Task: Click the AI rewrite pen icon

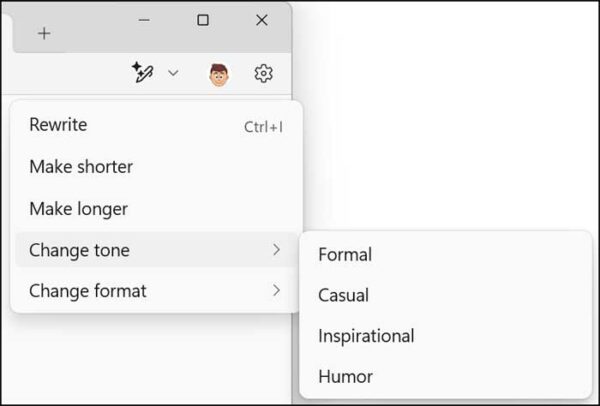Action: pyautogui.click(x=143, y=73)
